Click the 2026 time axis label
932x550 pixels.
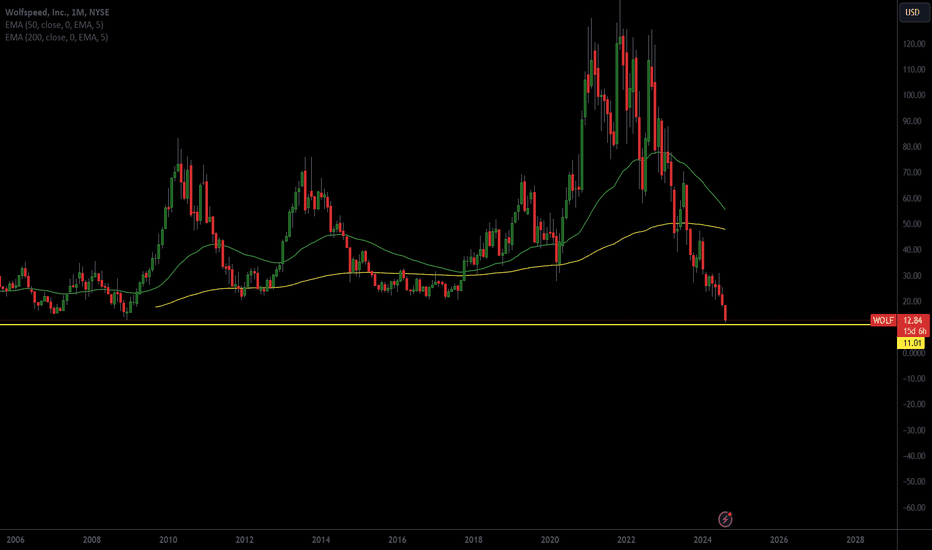pyautogui.click(x=779, y=540)
